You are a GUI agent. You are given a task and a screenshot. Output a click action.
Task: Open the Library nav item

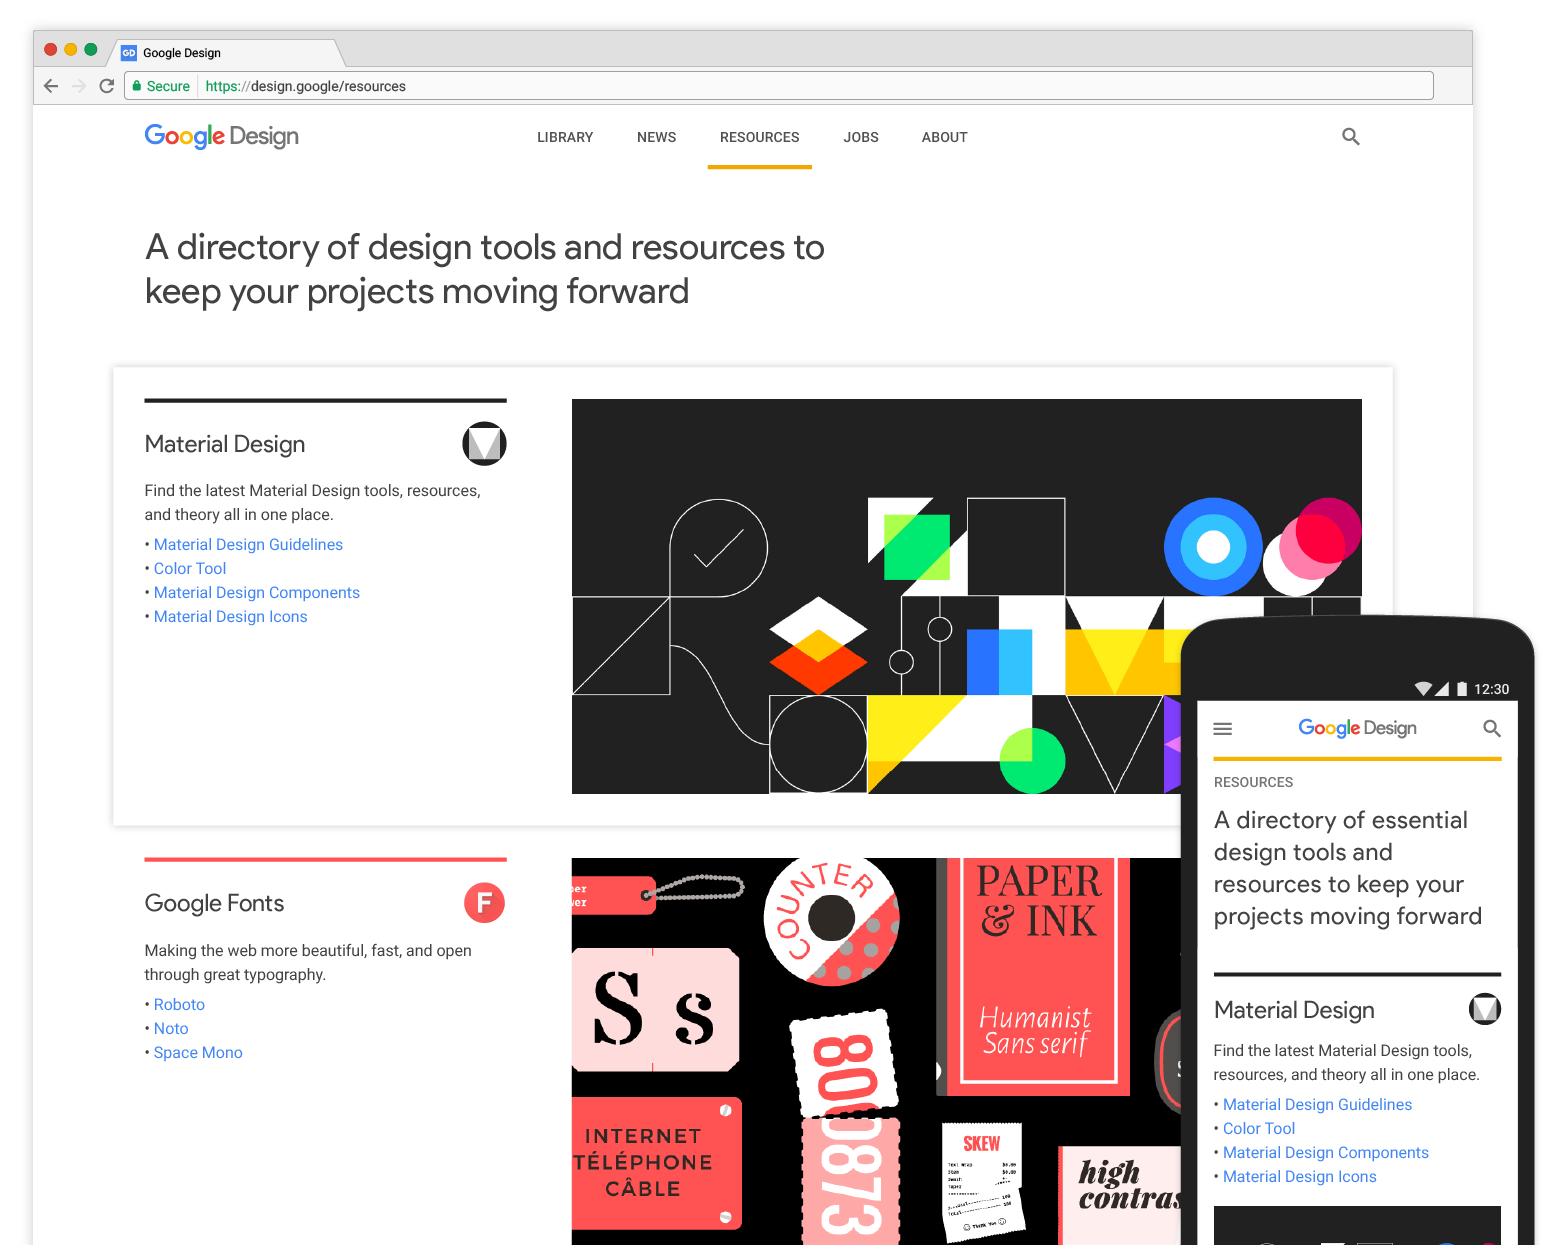(565, 137)
